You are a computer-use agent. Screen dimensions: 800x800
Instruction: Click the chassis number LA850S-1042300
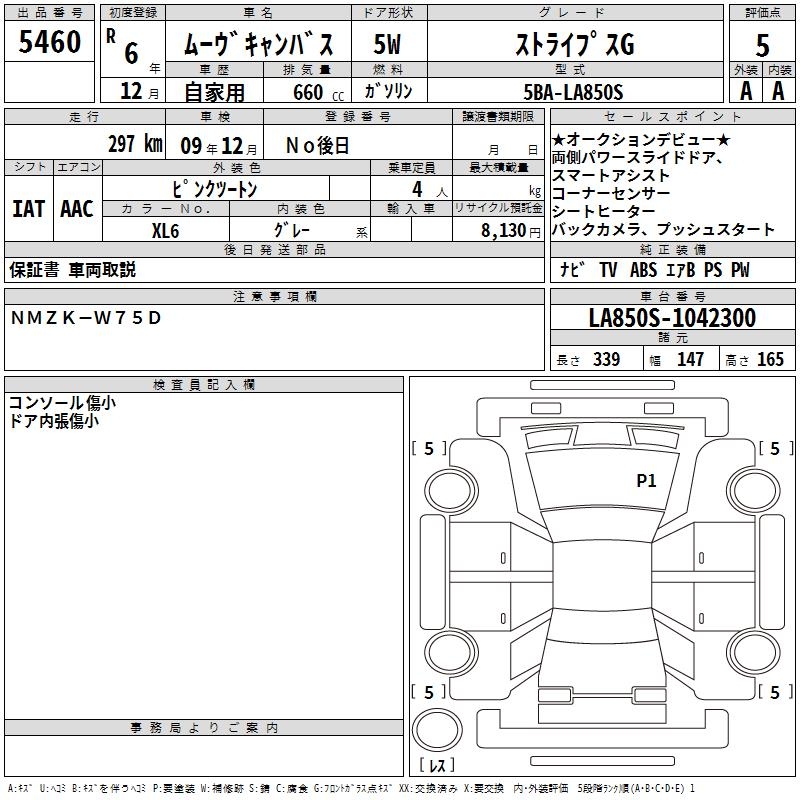[x=671, y=318]
